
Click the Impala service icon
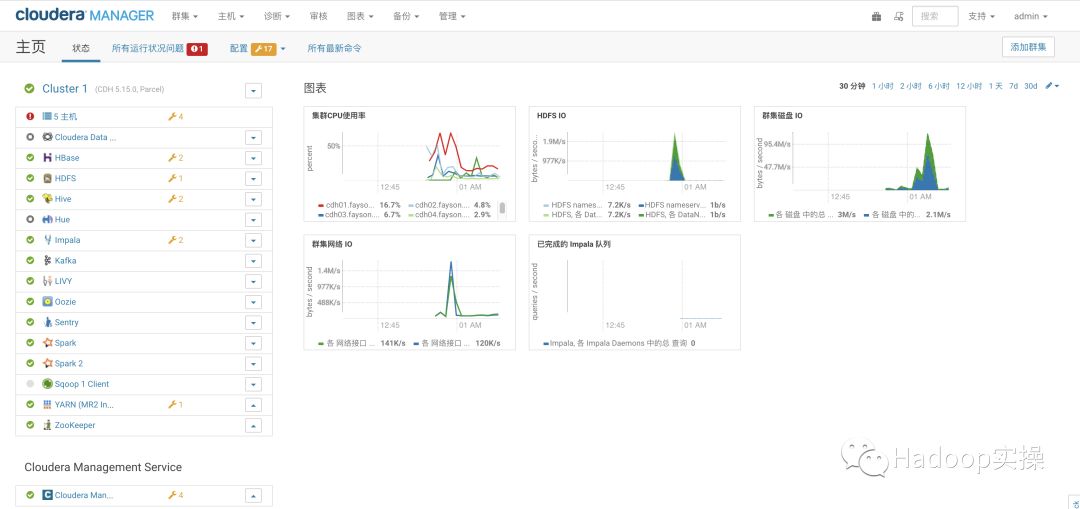[48, 240]
